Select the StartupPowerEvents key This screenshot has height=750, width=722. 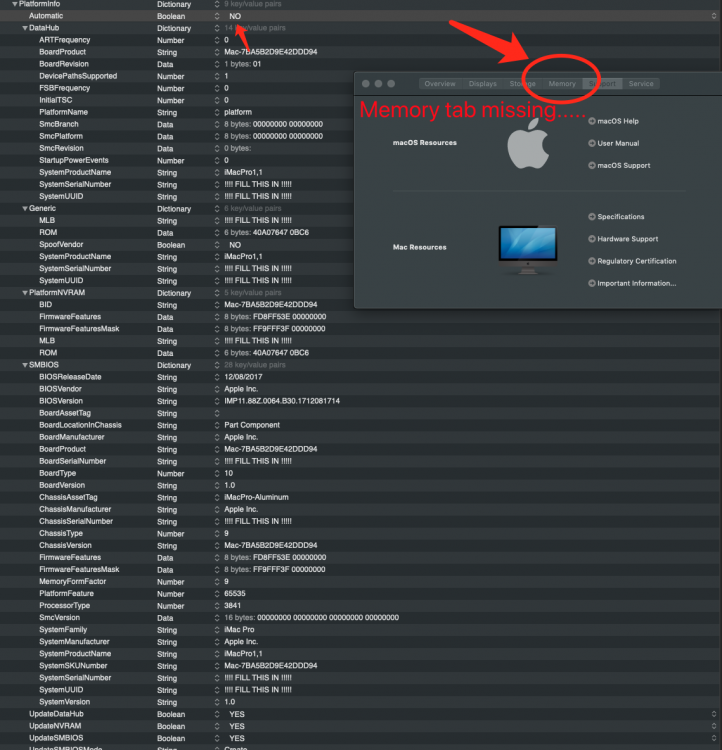tap(74, 160)
